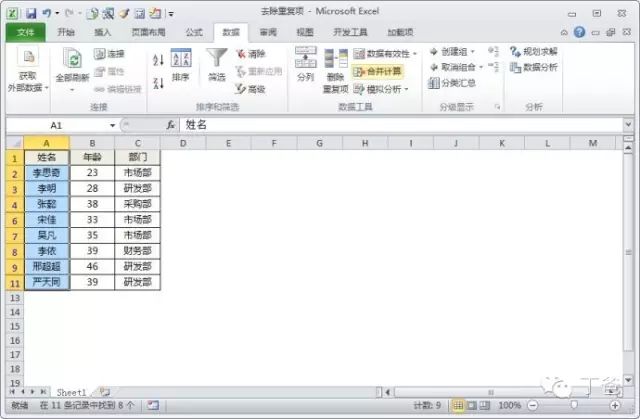This screenshot has width=640, height=419.
Task: Switch to the Review tab
Action: point(268,32)
